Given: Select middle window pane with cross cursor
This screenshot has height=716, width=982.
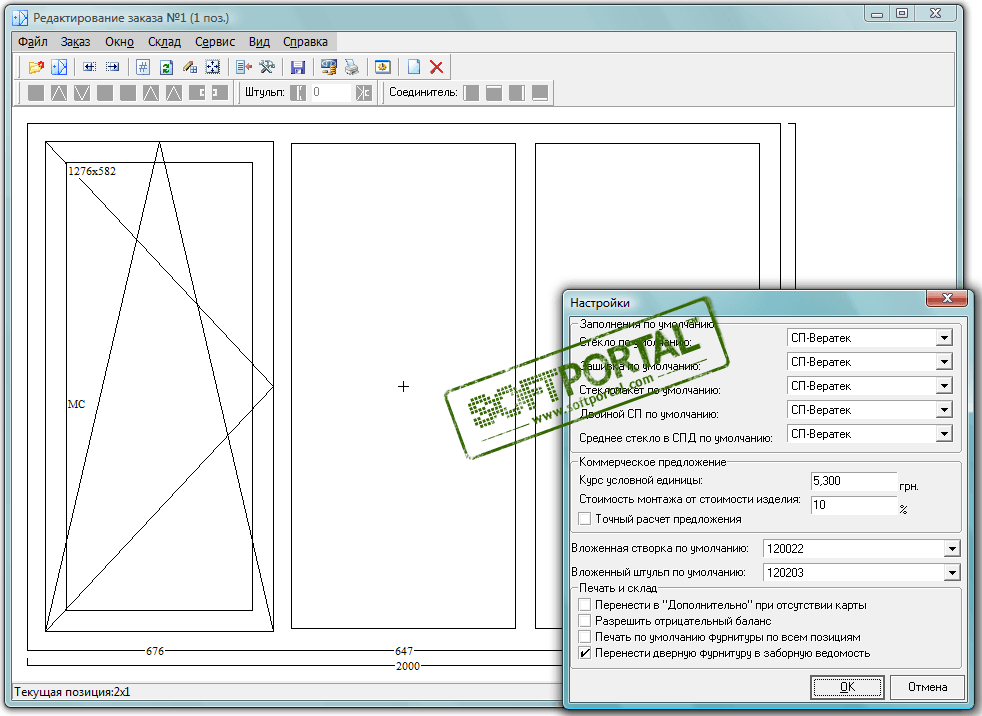Looking at the screenshot, I should pyautogui.click(x=403, y=387).
